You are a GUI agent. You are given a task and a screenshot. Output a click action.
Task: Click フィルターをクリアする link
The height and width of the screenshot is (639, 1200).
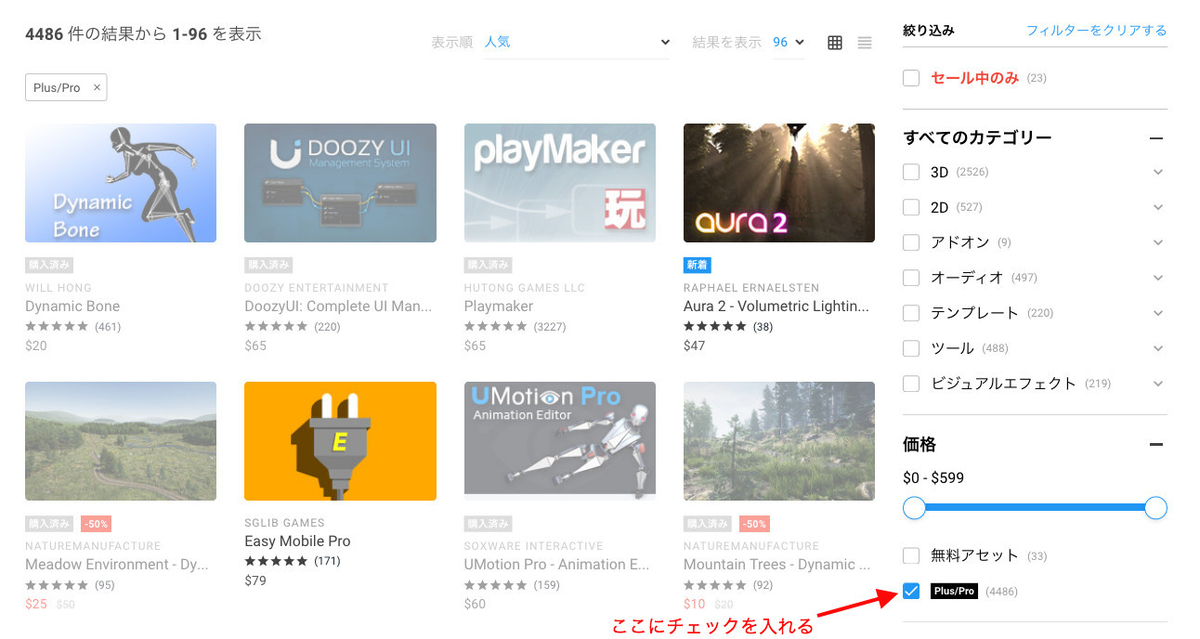(x=1096, y=31)
